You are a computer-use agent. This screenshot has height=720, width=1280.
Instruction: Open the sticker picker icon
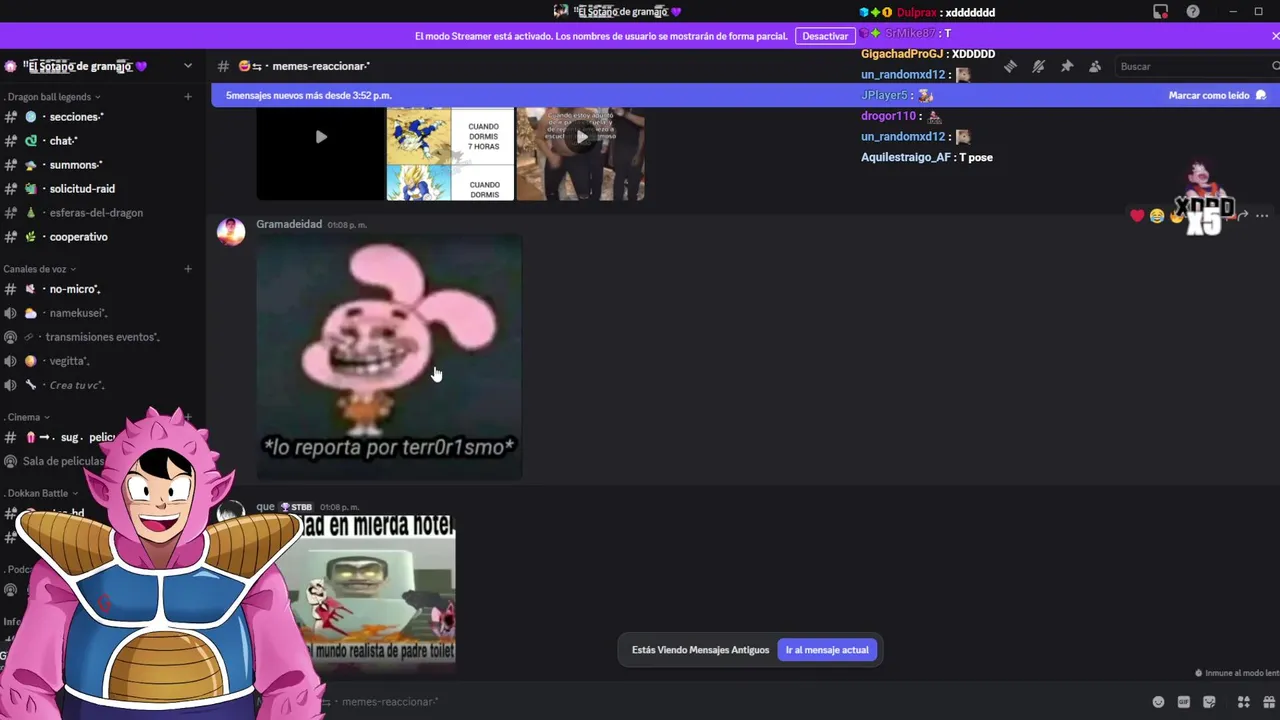pos(1210,702)
